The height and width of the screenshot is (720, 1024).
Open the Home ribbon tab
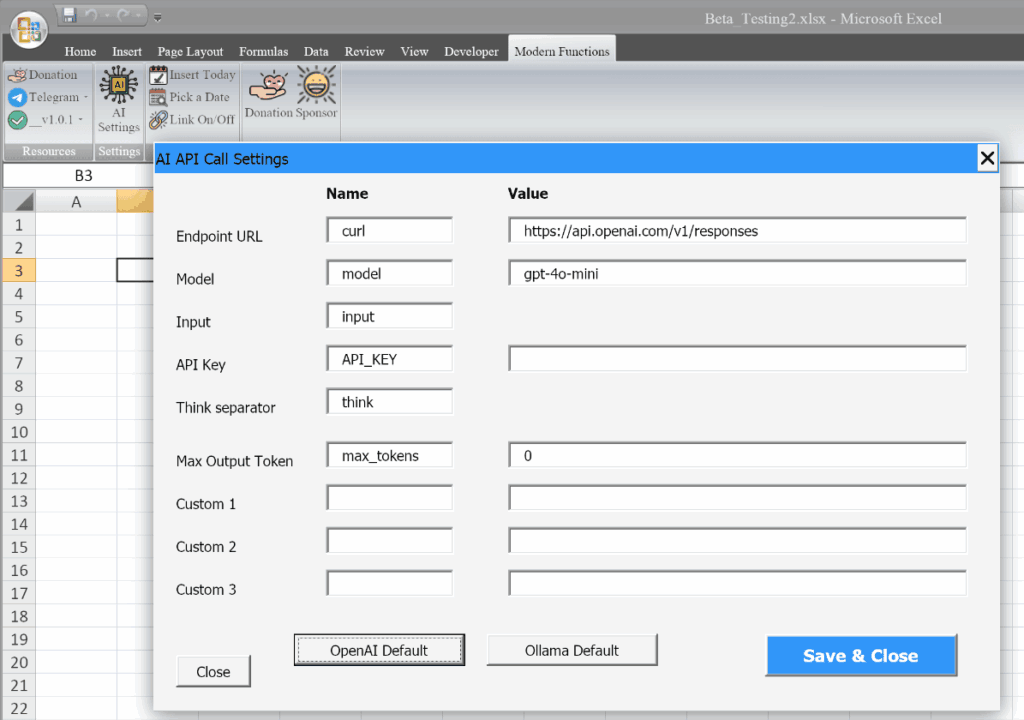point(80,52)
